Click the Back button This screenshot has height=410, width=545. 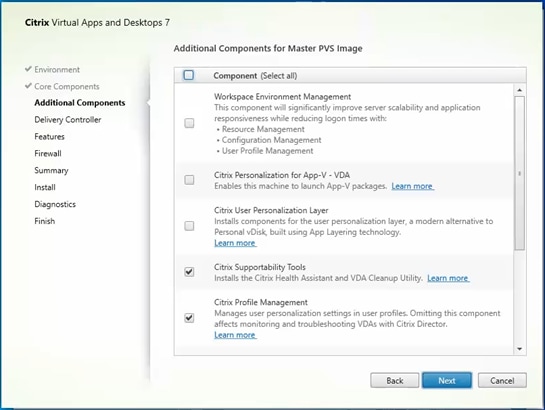click(x=394, y=380)
